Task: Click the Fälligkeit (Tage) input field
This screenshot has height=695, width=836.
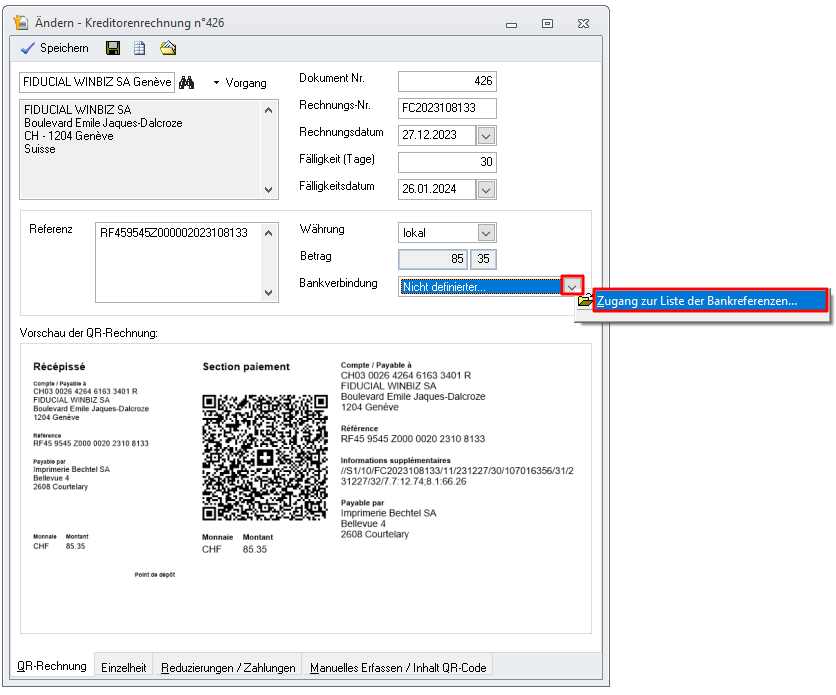Action: click(x=446, y=162)
